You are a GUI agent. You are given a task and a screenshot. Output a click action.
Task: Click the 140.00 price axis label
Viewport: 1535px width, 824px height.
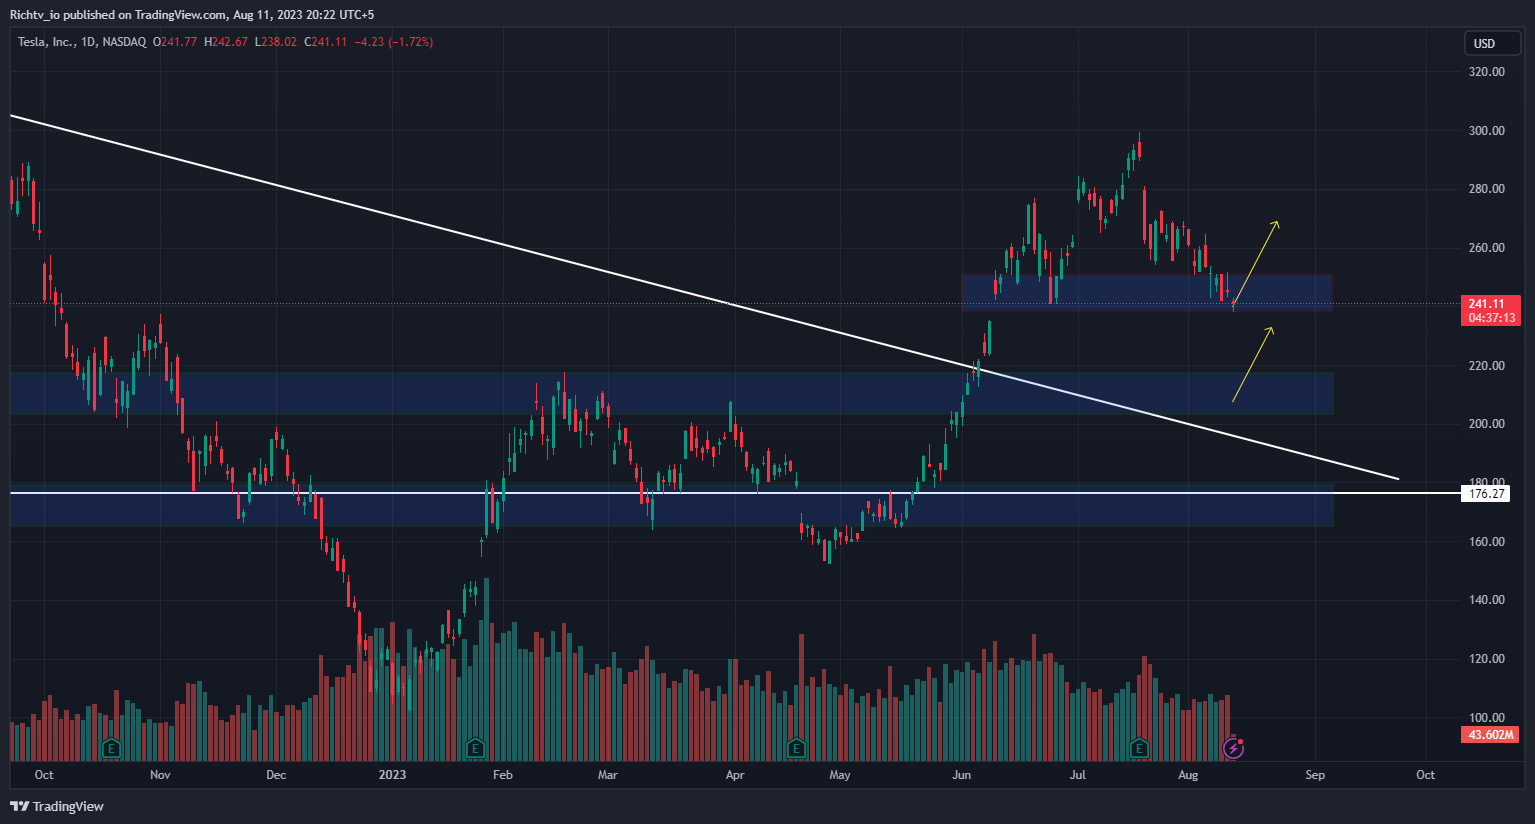tap(1487, 600)
